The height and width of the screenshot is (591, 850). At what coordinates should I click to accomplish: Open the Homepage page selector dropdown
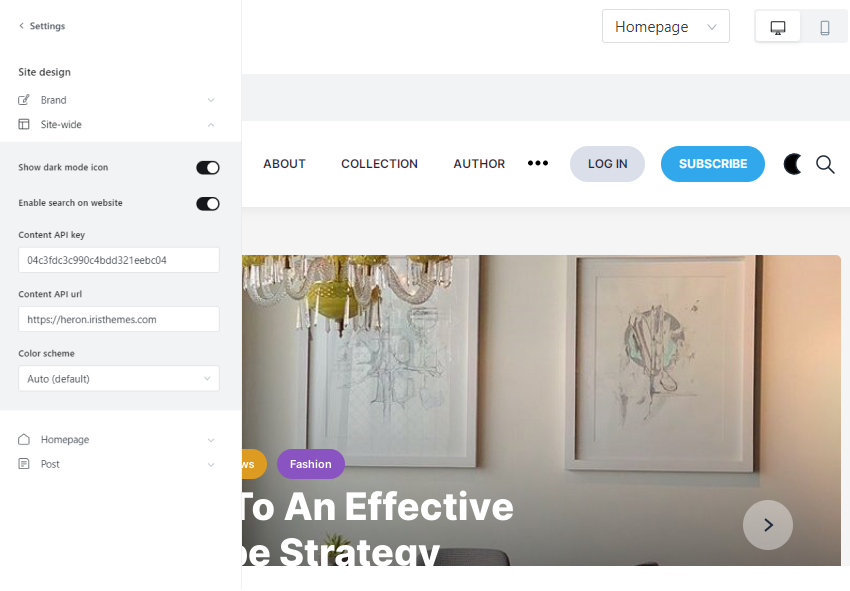(666, 27)
